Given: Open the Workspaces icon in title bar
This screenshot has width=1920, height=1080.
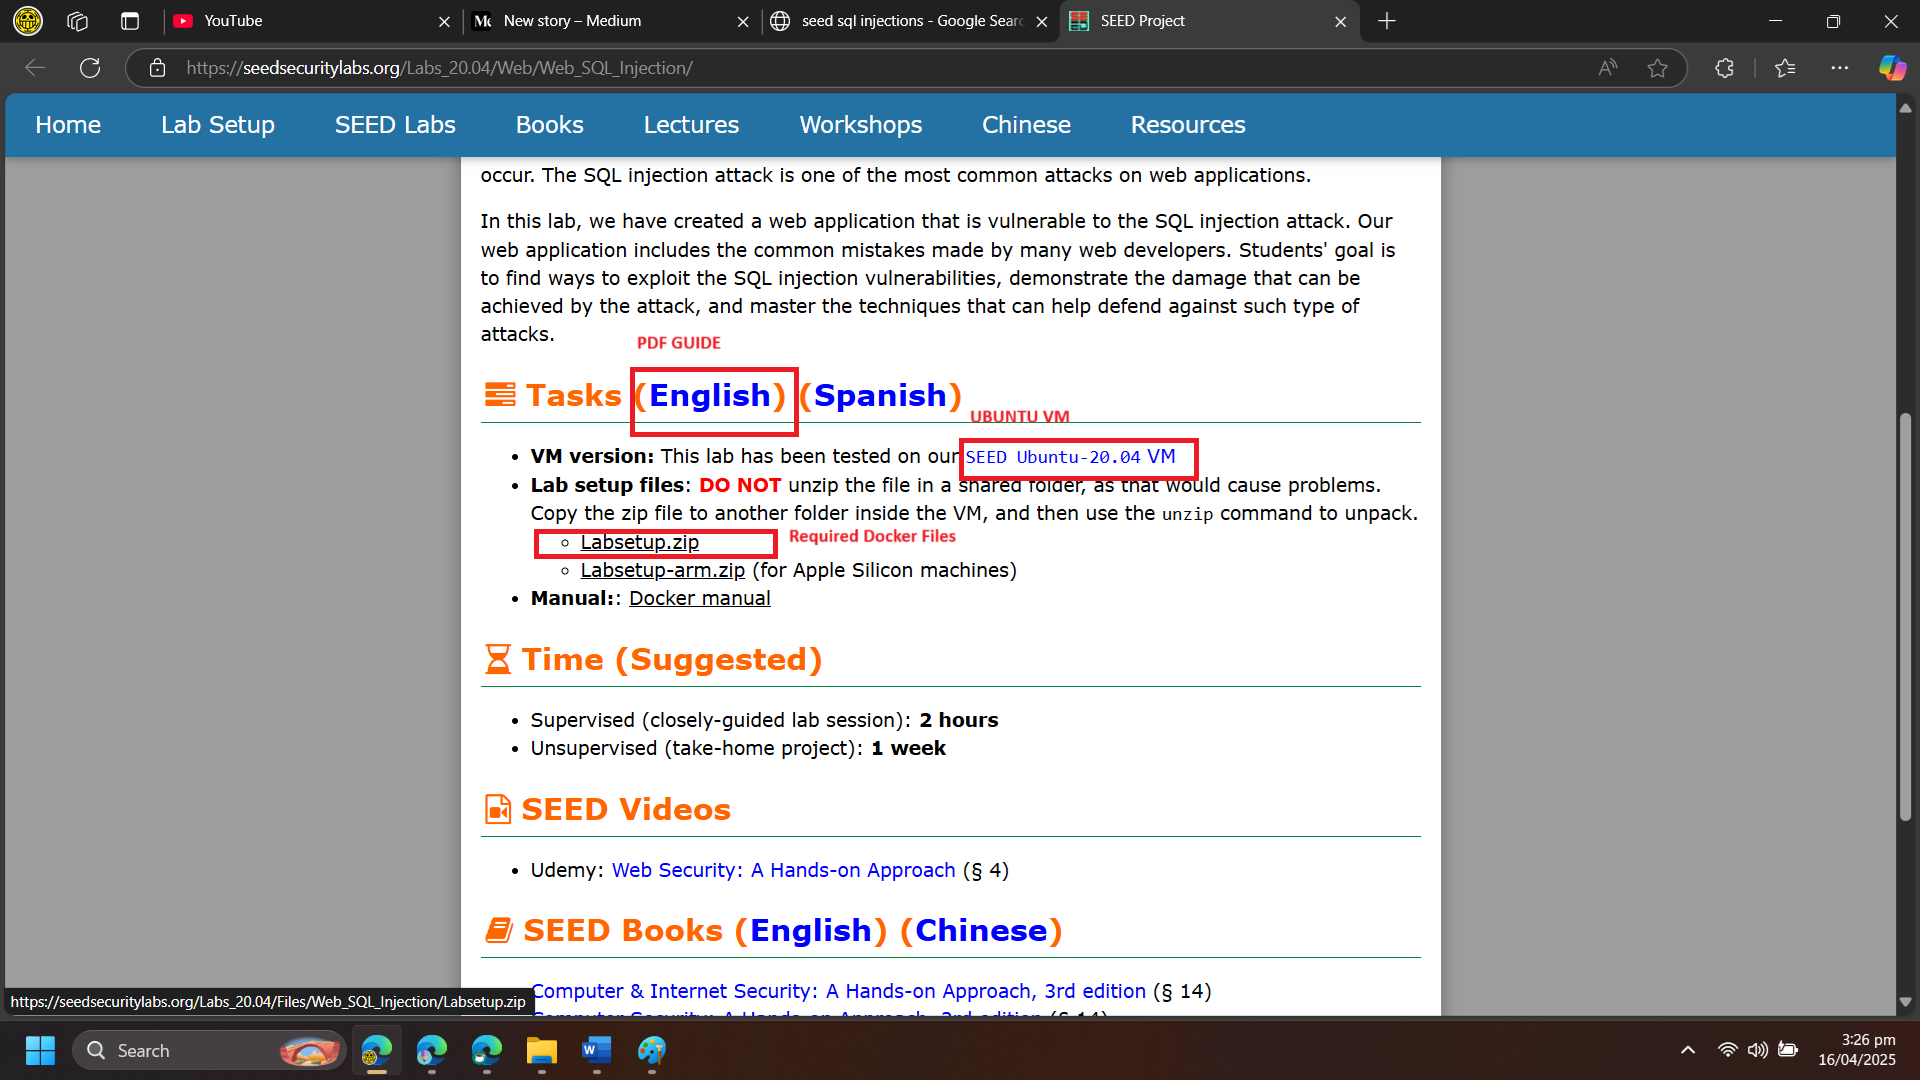Looking at the screenshot, I should click(x=78, y=21).
